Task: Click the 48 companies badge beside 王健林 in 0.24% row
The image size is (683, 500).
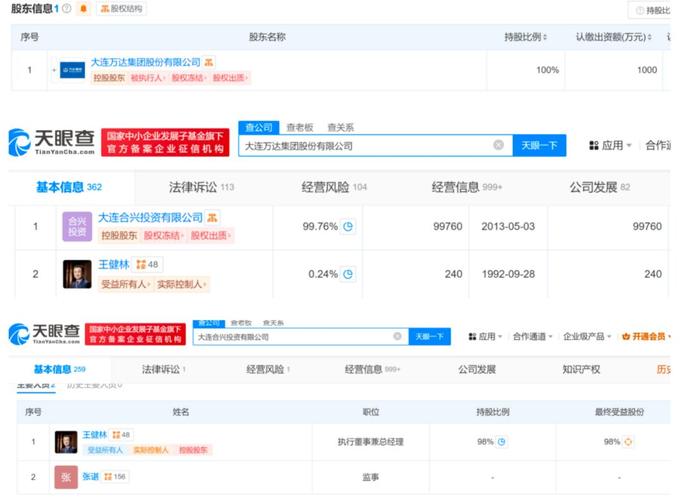Action: (148, 264)
